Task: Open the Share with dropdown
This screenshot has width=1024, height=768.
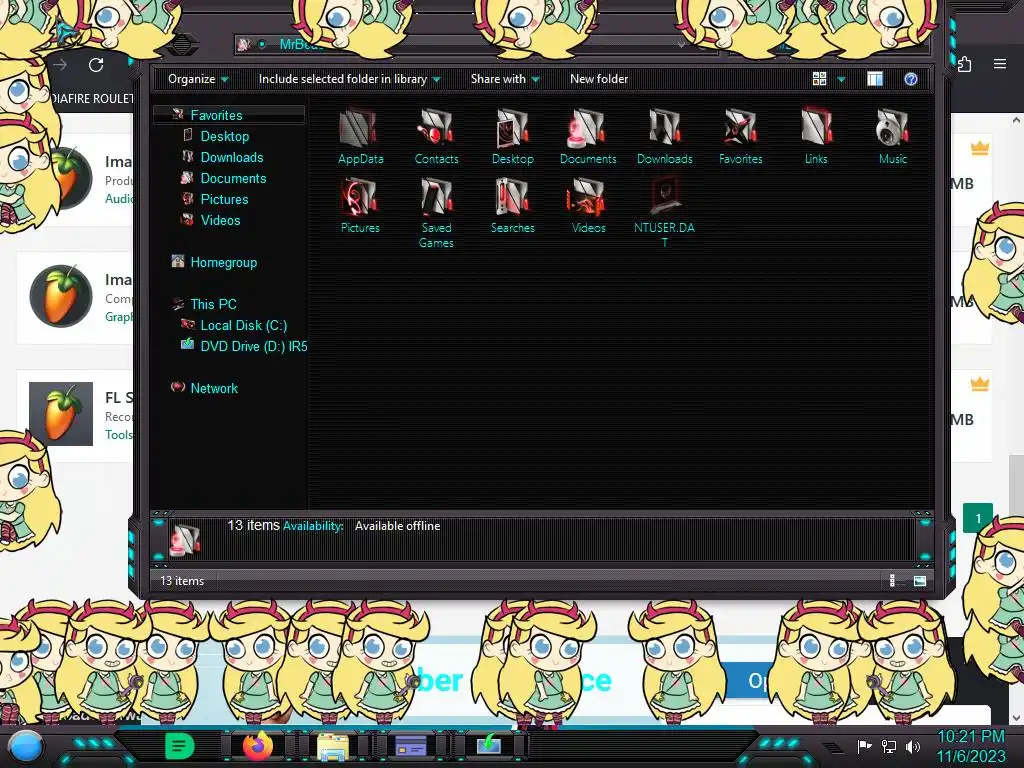Action: pos(505,79)
